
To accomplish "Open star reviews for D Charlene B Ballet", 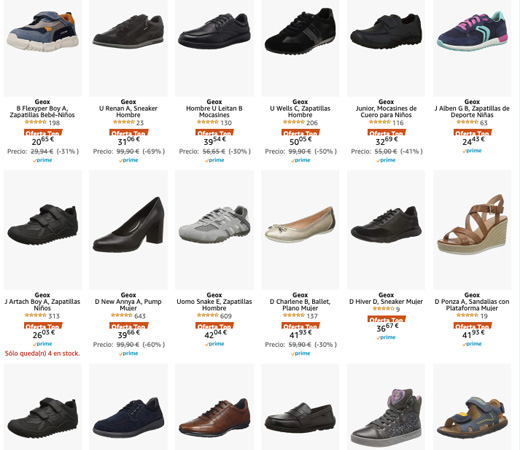I will point(294,315).
